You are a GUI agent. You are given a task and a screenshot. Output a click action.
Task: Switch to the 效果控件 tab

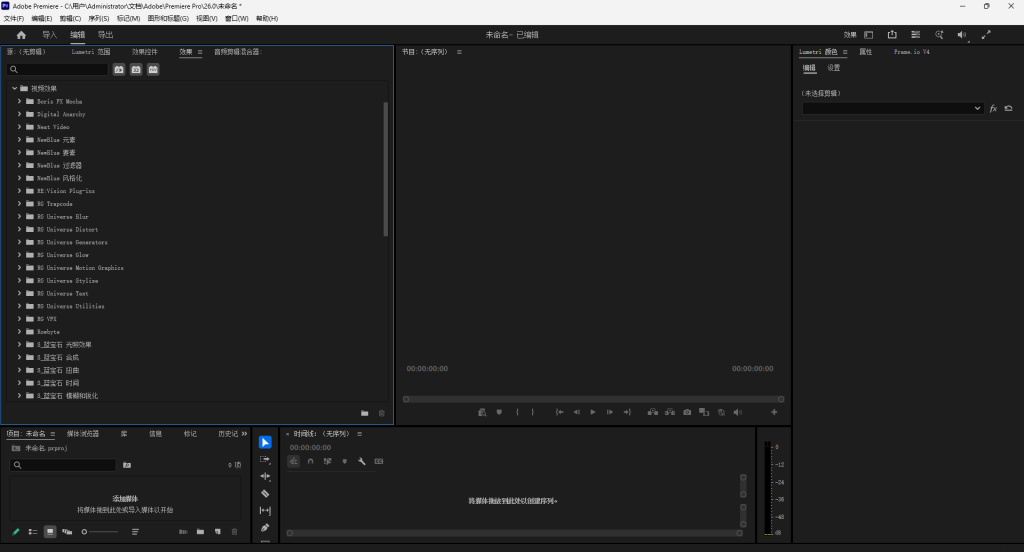[145, 52]
